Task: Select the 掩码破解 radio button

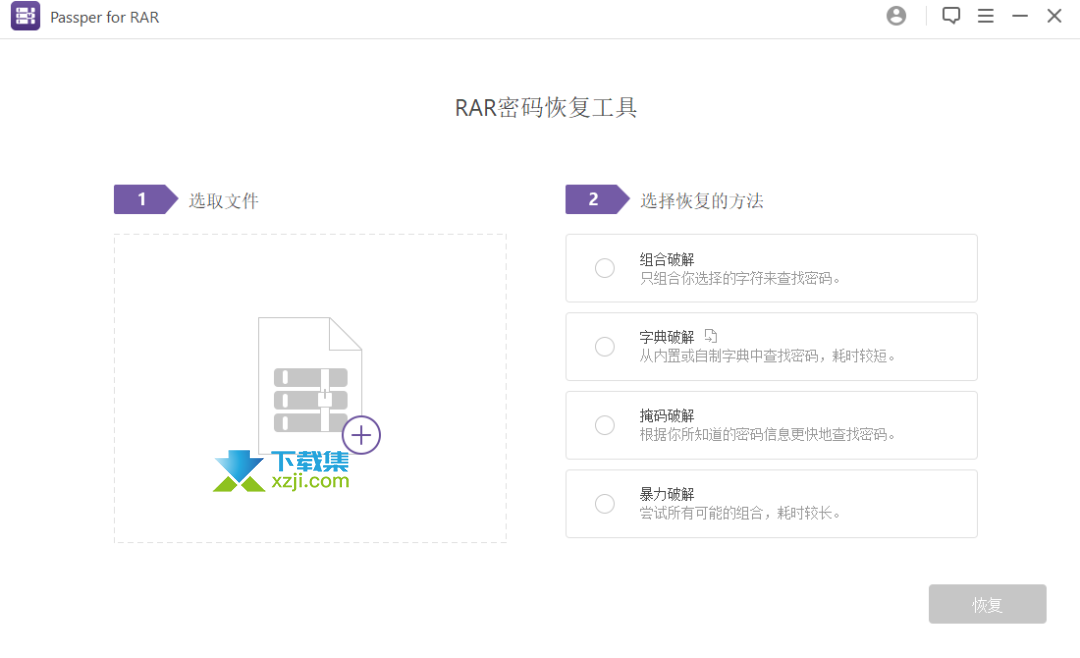Action: click(x=605, y=425)
